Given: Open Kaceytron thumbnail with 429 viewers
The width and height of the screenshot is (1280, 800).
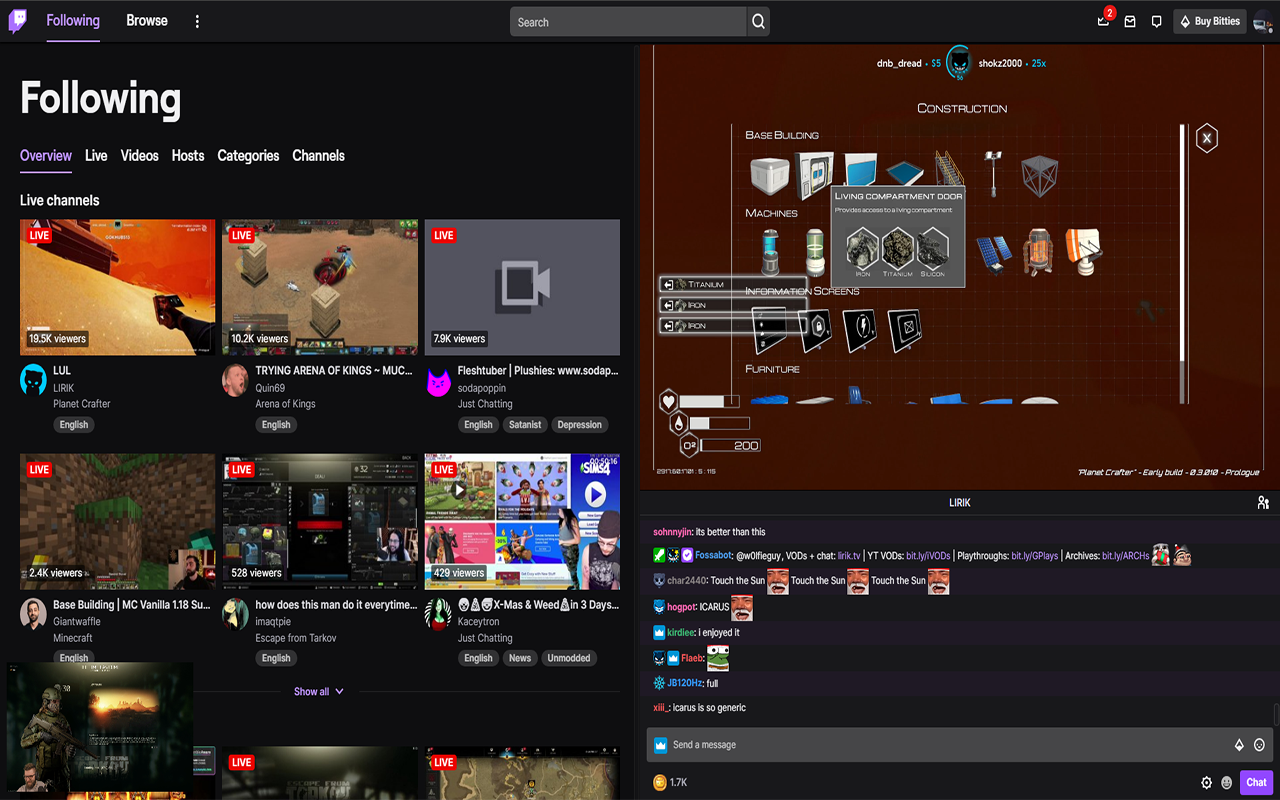Looking at the screenshot, I should tap(522, 521).
